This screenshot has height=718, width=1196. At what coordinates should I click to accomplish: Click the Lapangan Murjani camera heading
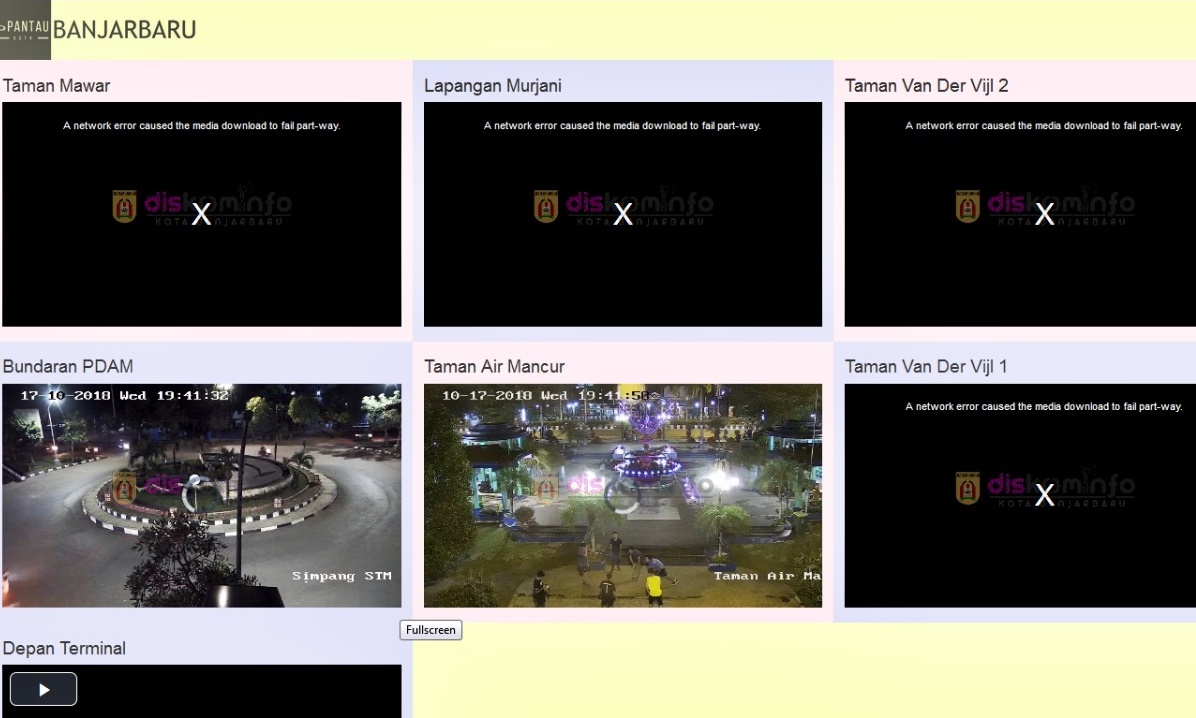[x=492, y=86]
